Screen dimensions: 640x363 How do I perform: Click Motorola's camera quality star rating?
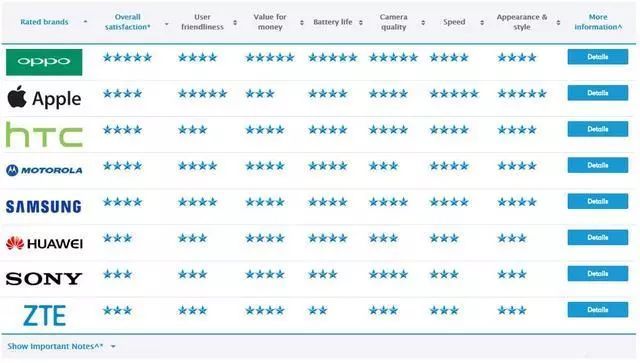coord(383,166)
